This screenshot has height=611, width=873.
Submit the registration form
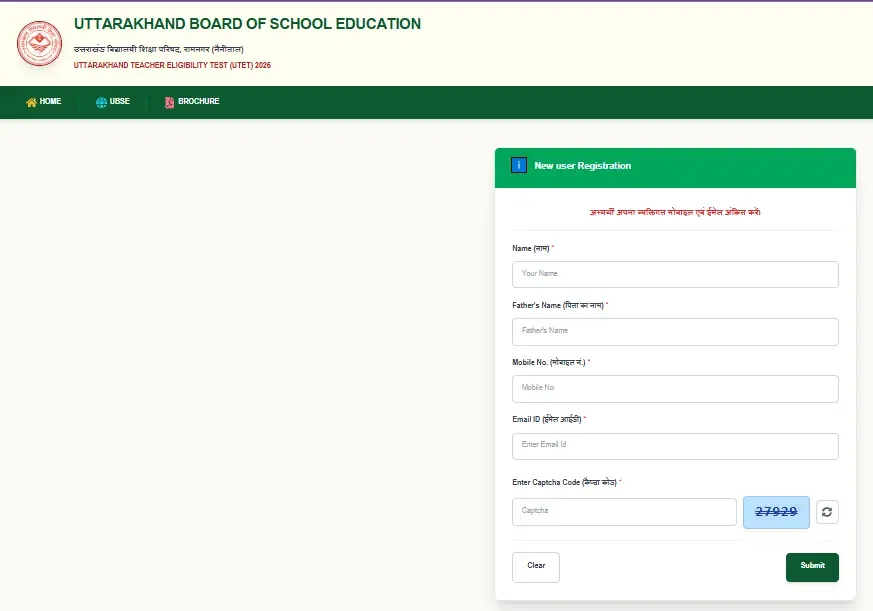tap(812, 567)
